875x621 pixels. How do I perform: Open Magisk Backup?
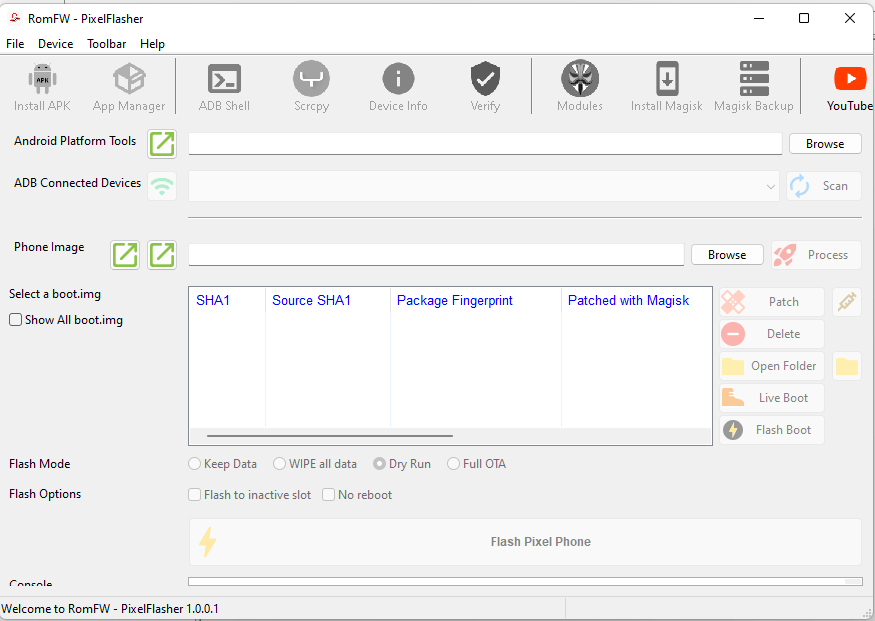coord(753,86)
